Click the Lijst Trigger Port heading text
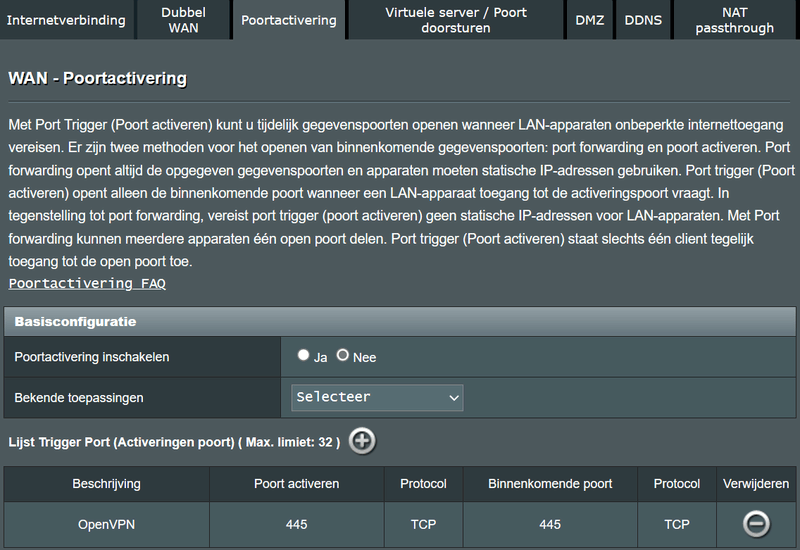This screenshot has height=550, width=800. 174,442
